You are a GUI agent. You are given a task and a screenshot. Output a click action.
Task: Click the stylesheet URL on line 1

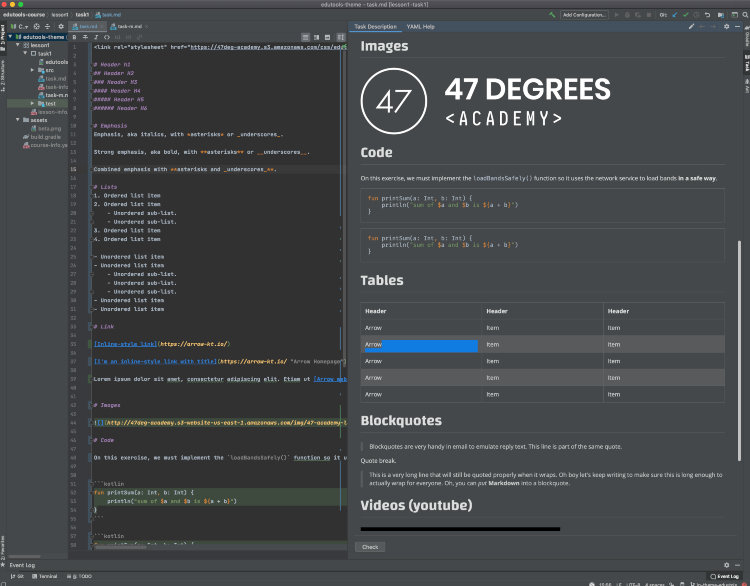pos(268,47)
